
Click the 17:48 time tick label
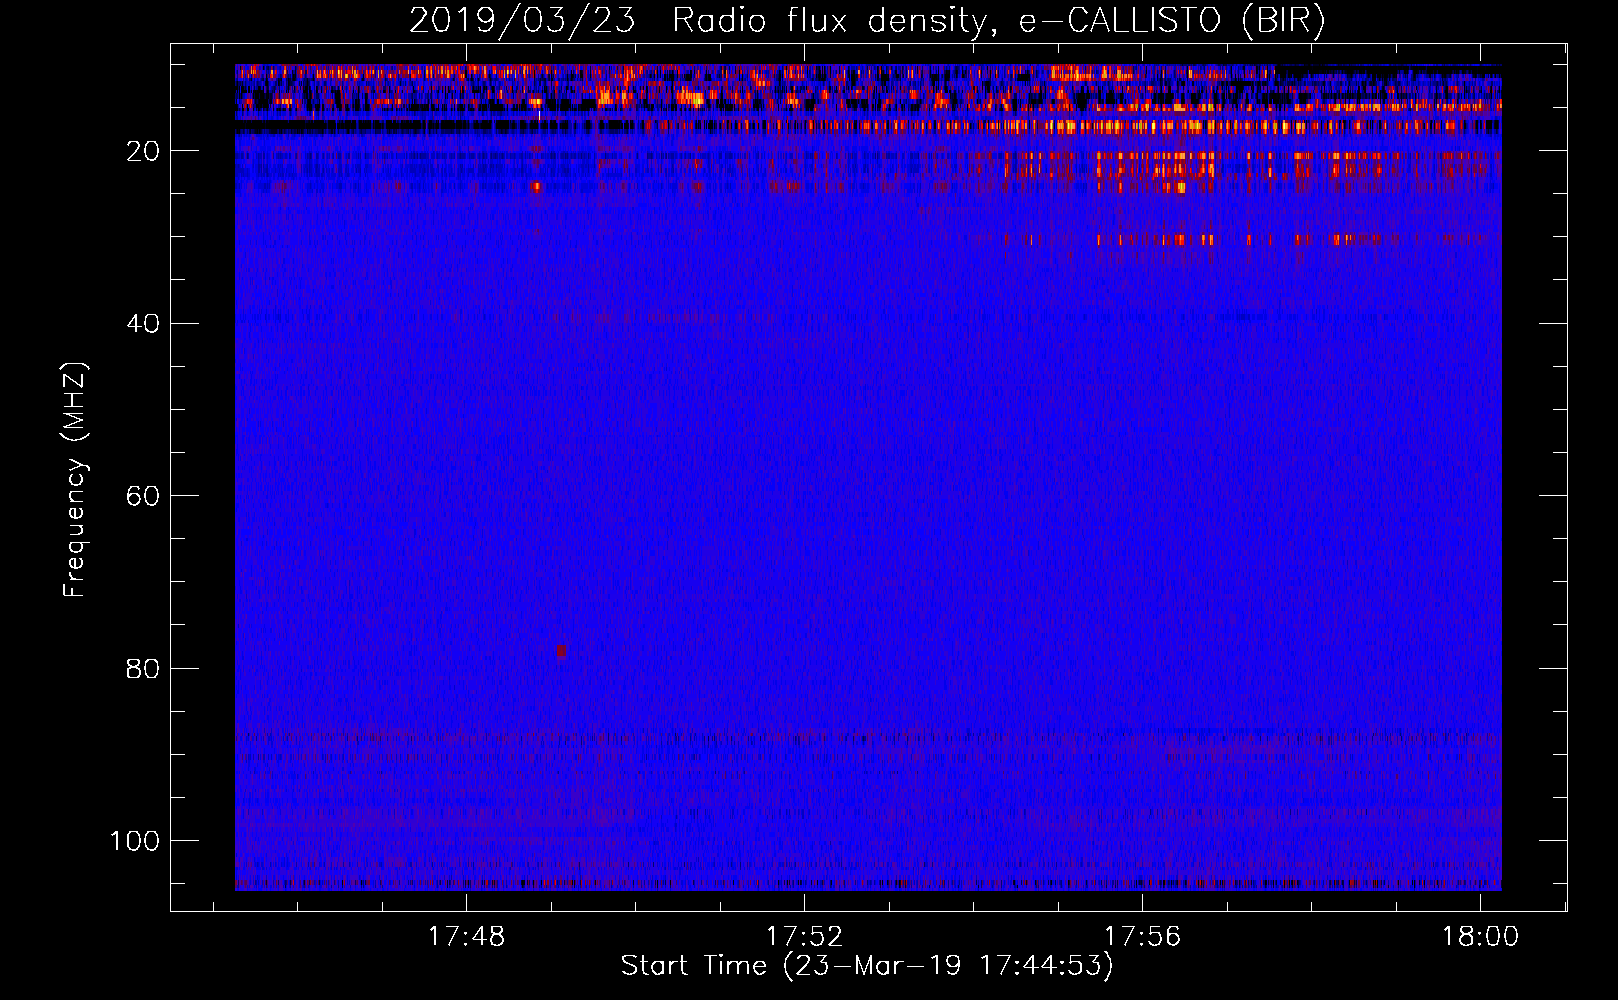point(467,937)
